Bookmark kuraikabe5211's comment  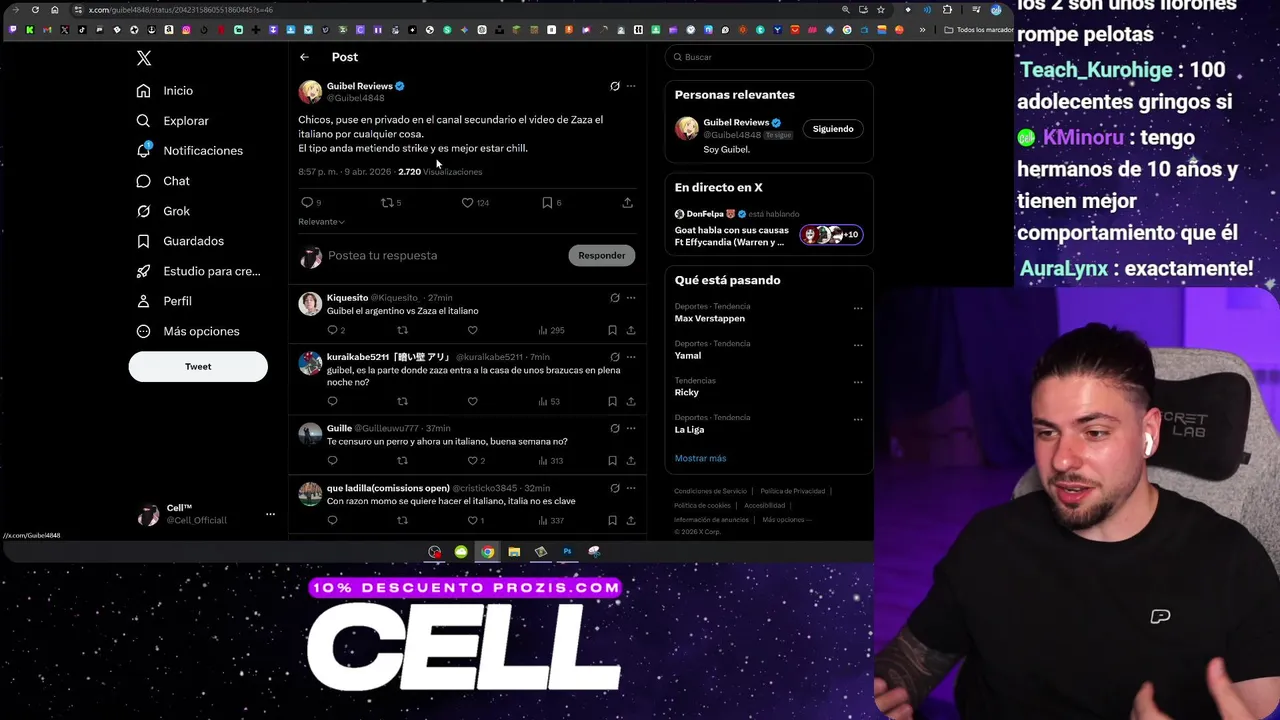coord(612,402)
